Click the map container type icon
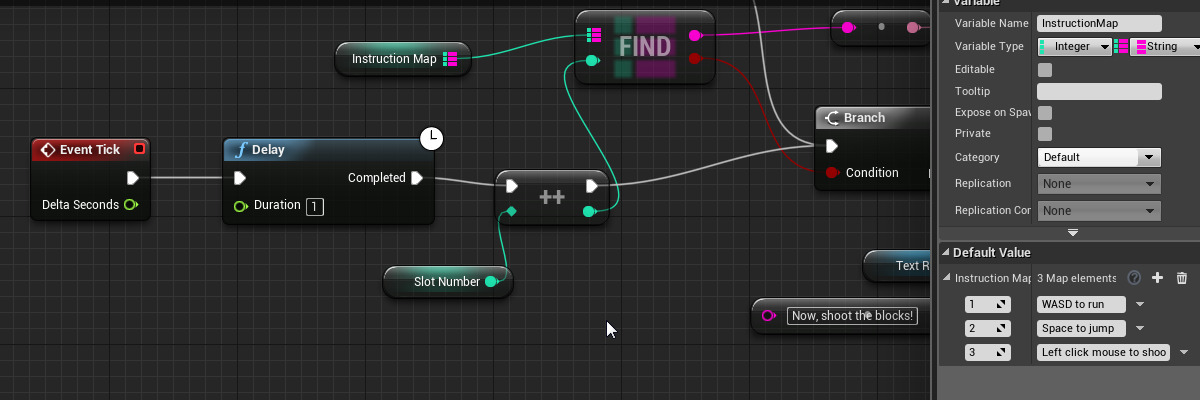 click(x=1121, y=46)
